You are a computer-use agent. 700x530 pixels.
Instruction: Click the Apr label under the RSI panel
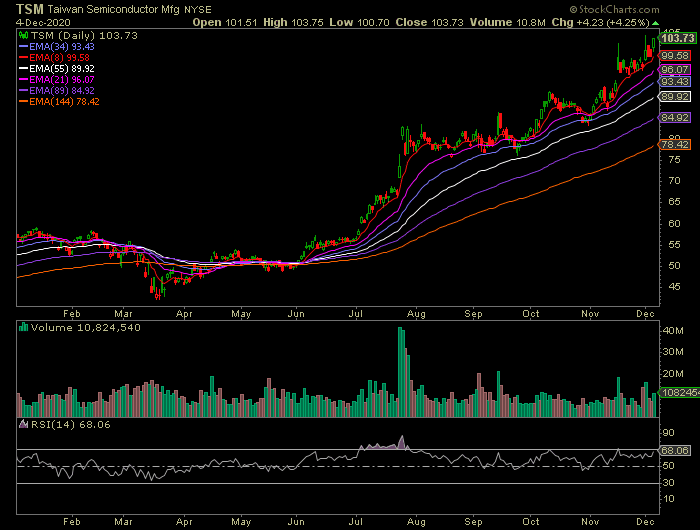184,522
